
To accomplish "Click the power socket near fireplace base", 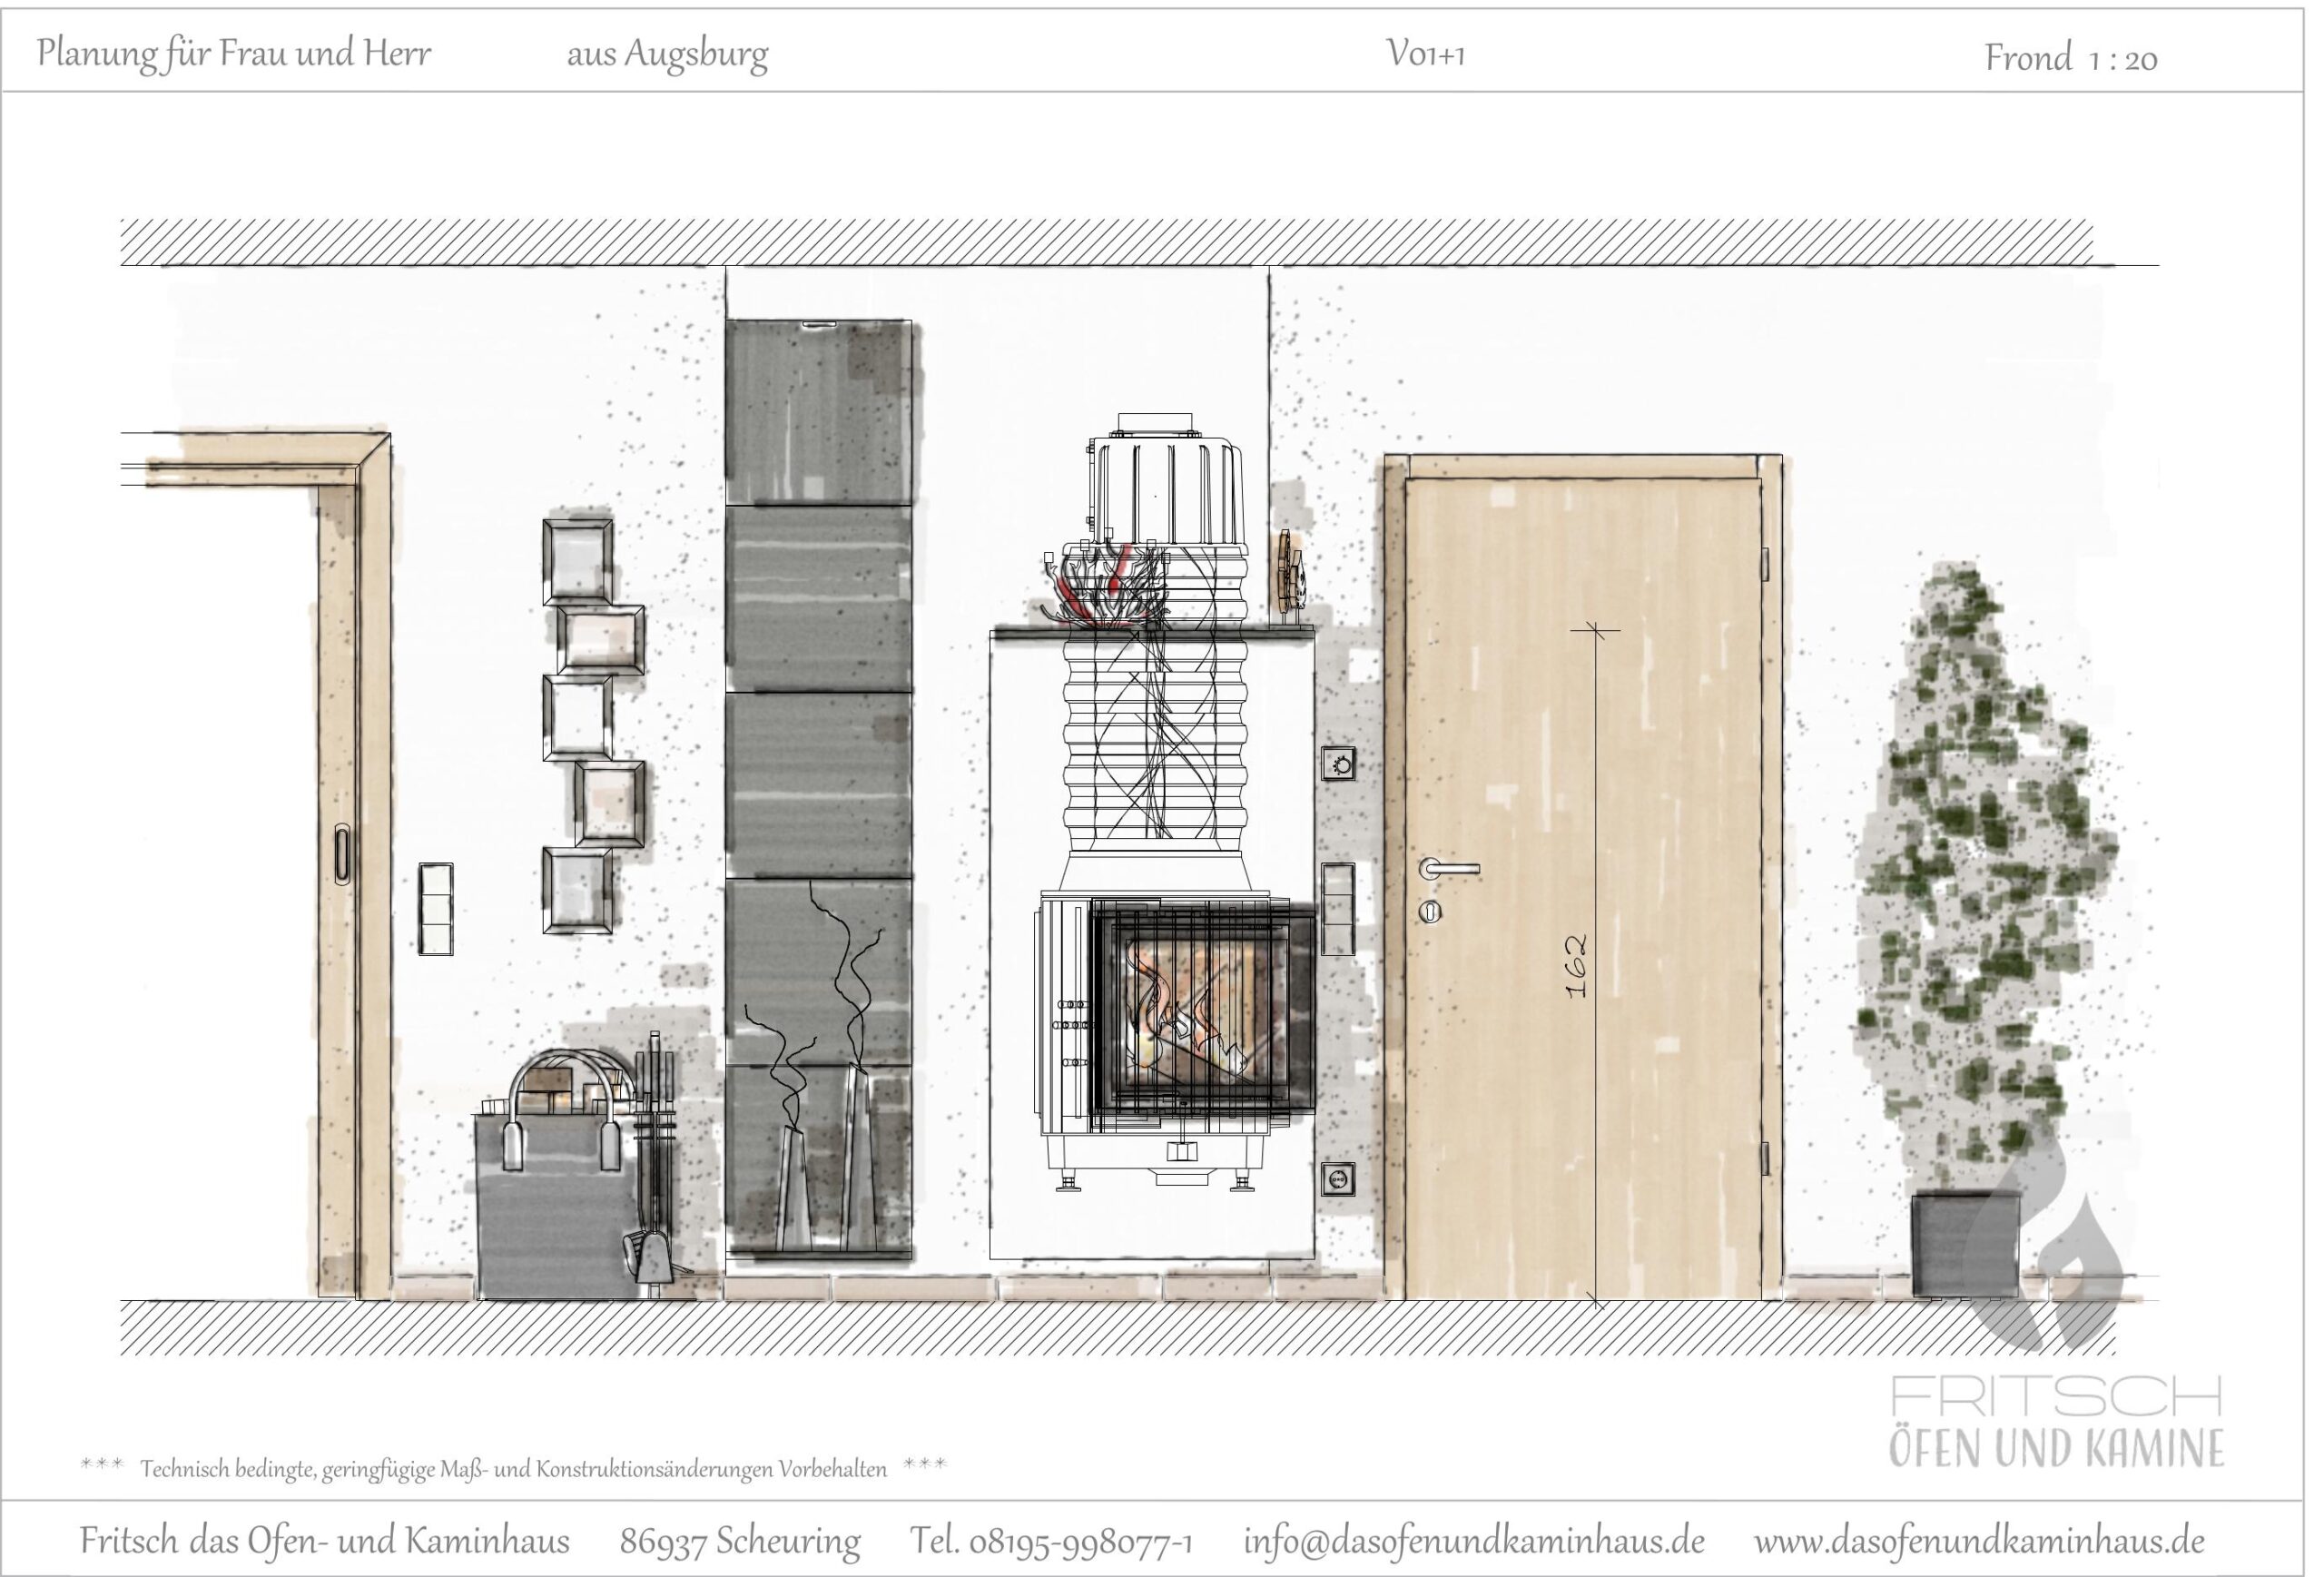I will (1339, 1180).
